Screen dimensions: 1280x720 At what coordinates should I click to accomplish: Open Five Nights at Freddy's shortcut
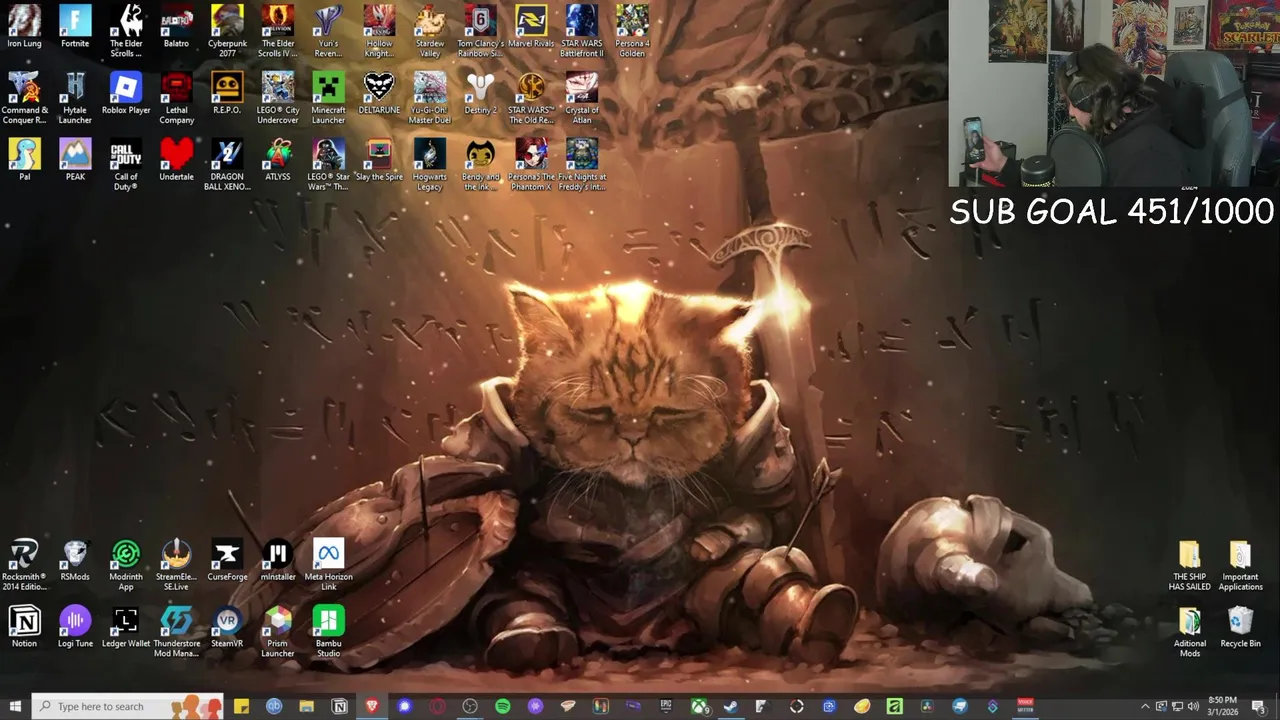click(582, 165)
